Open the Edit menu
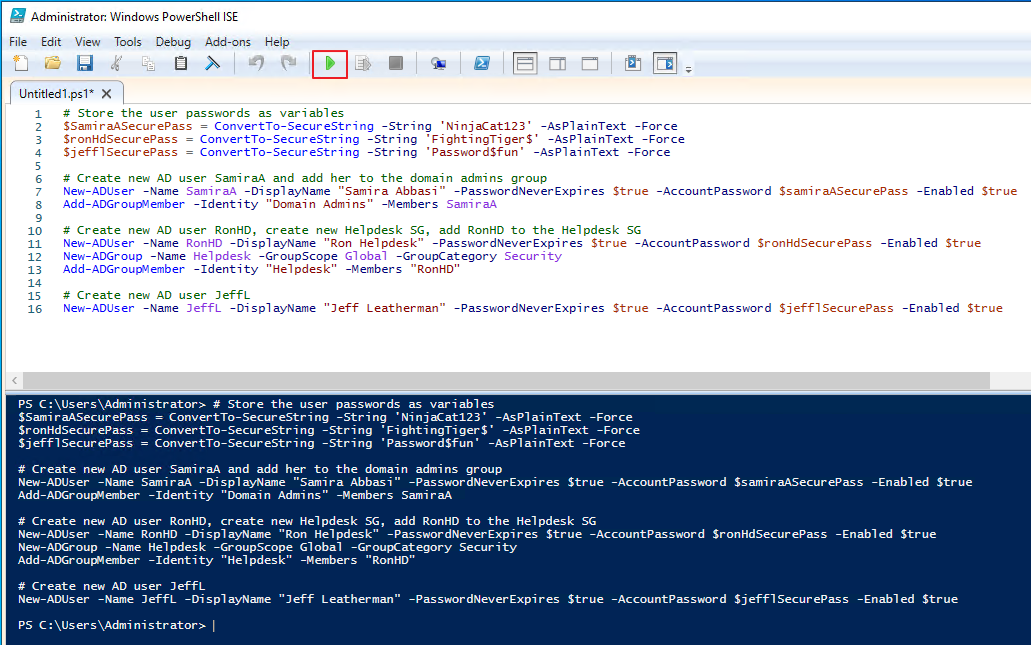Image resolution: width=1031 pixels, height=645 pixels. tap(51, 42)
